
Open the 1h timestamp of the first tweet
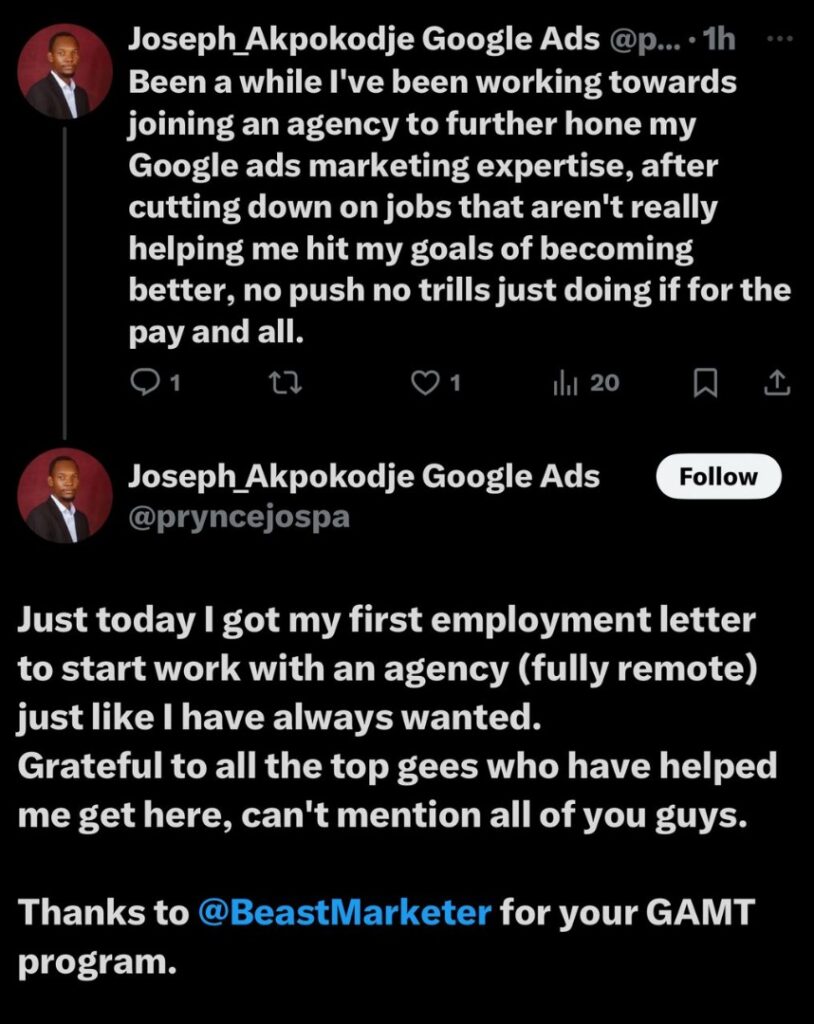pyautogui.click(x=719, y=40)
